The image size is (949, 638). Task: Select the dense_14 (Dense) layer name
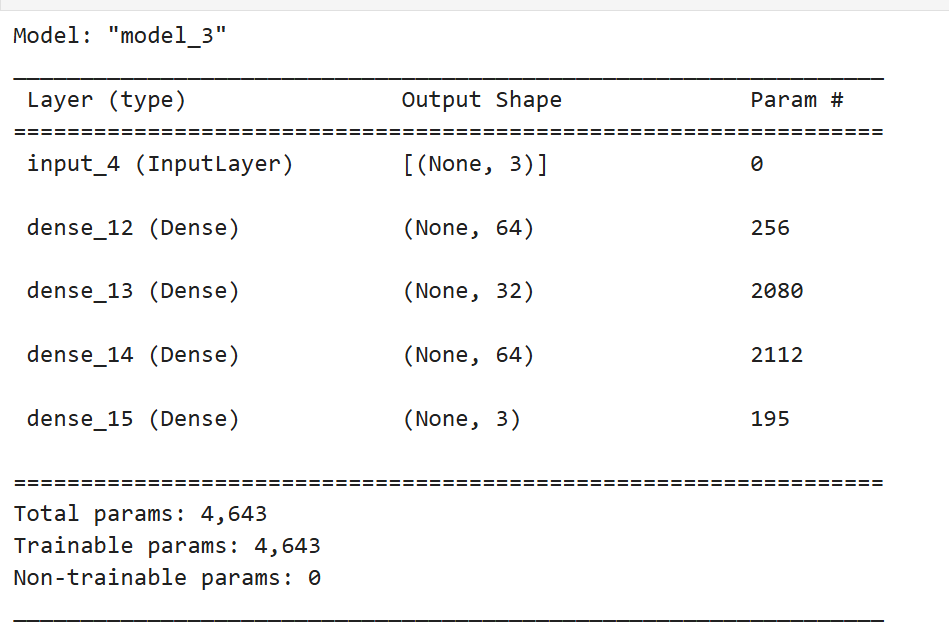(133, 355)
